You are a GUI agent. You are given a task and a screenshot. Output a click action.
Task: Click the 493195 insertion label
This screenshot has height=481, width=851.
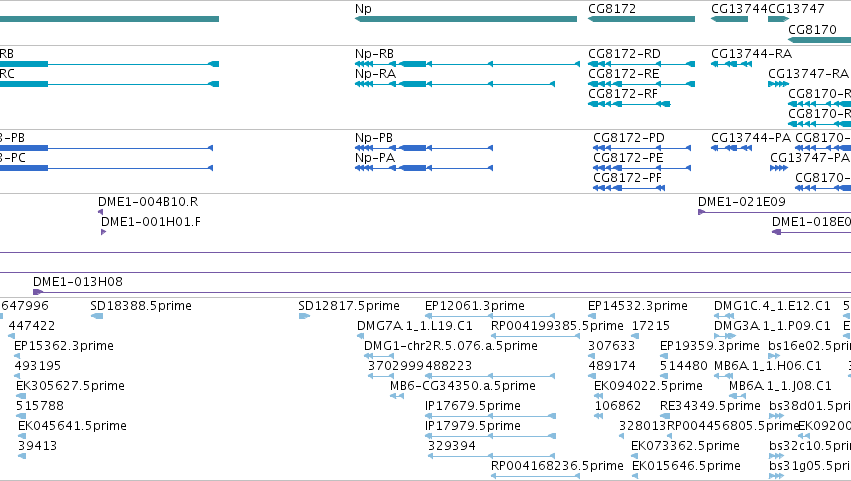37,366
